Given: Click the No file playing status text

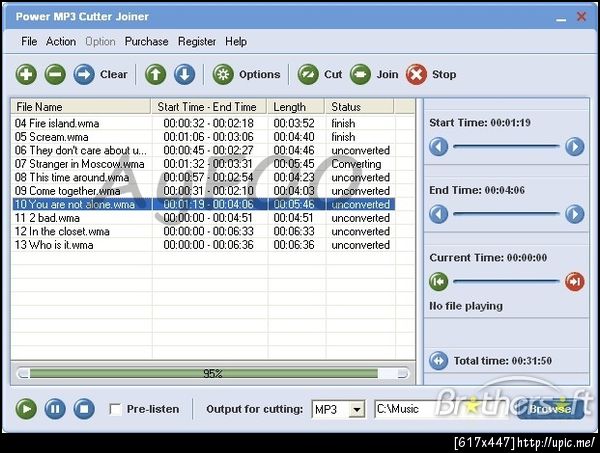Looking at the screenshot, I should 466,306.
